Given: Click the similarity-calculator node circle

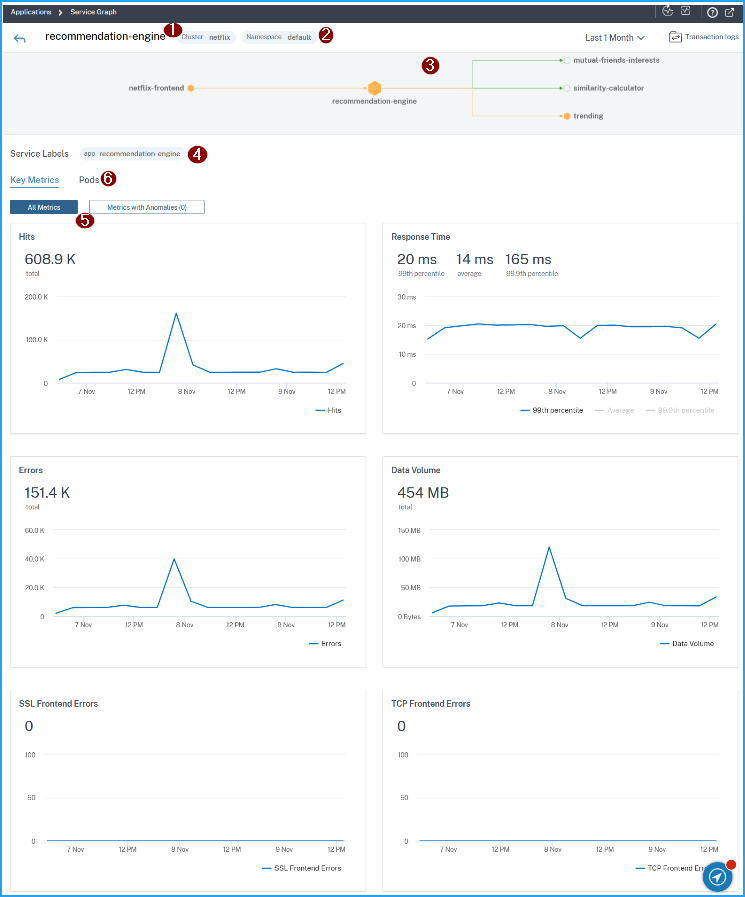Looking at the screenshot, I should coord(567,88).
